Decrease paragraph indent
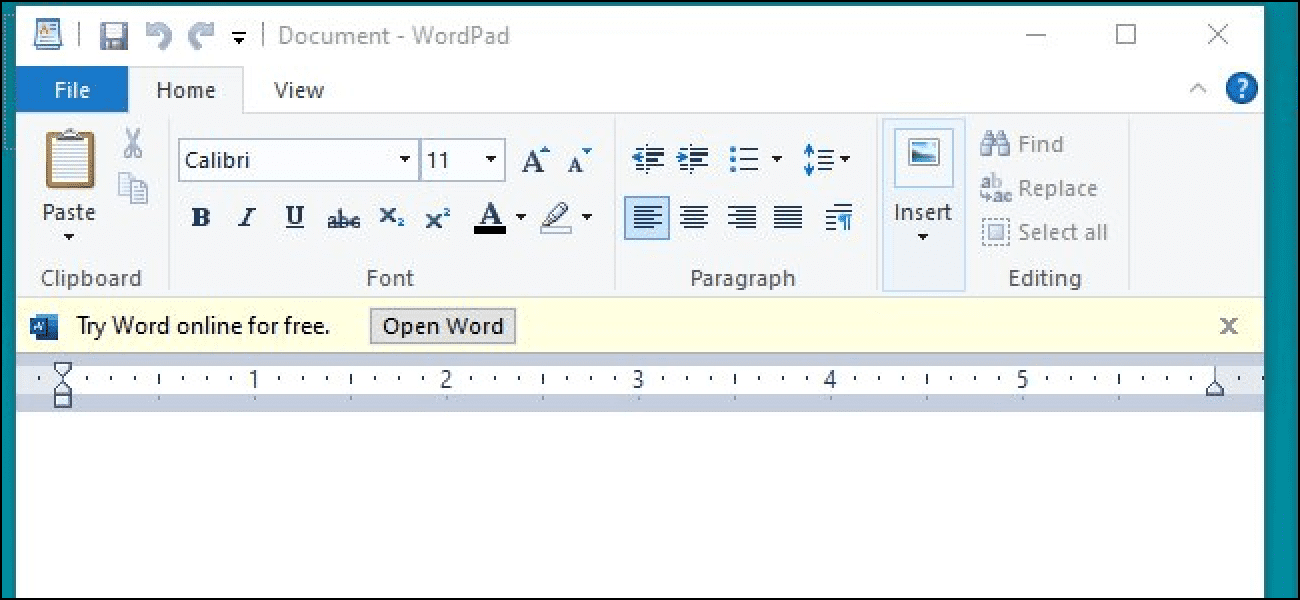This screenshot has height=600, width=1300. 648,159
